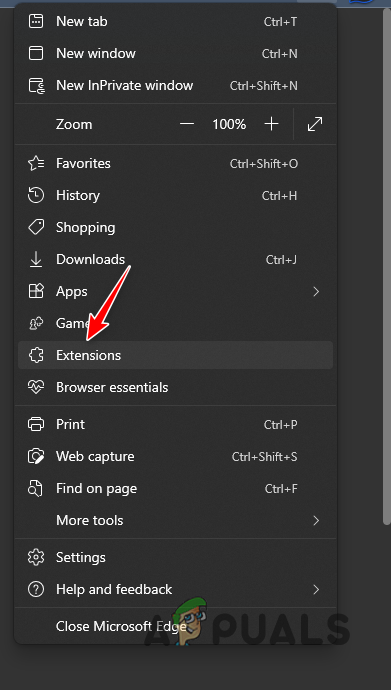Click the Ctrl+Shift+N shortcut text
391x690 pixels.
pos(264,85)
